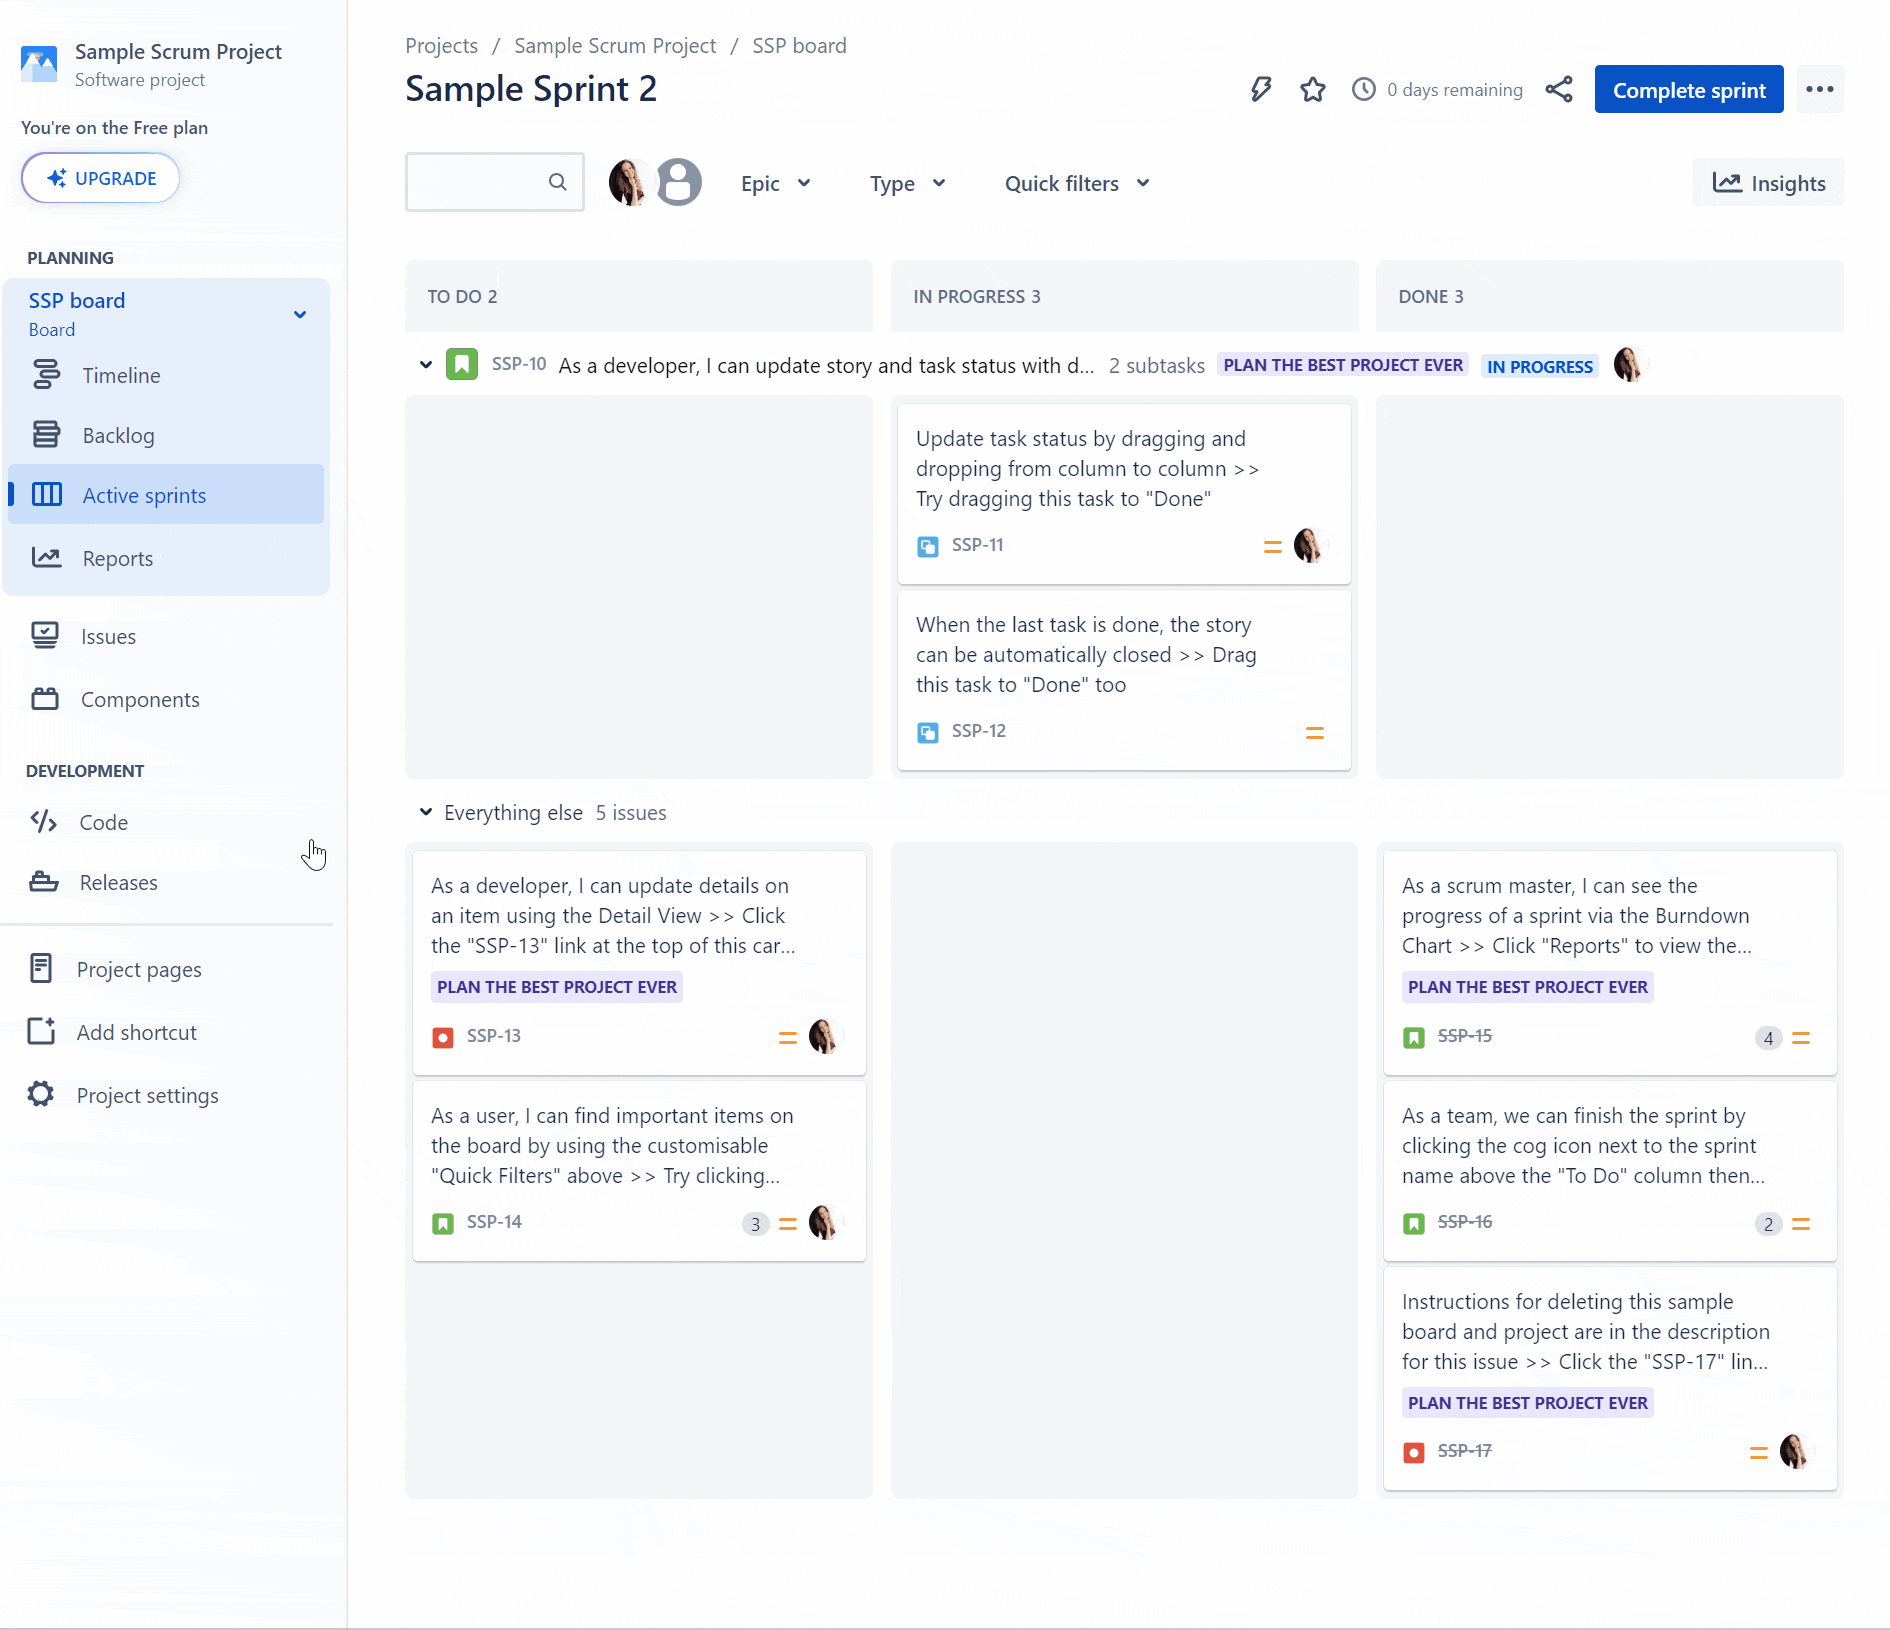The image size is (1890, 1630).
Task: Click the story type icon on SSP-15
Action: [1414, 1037]
